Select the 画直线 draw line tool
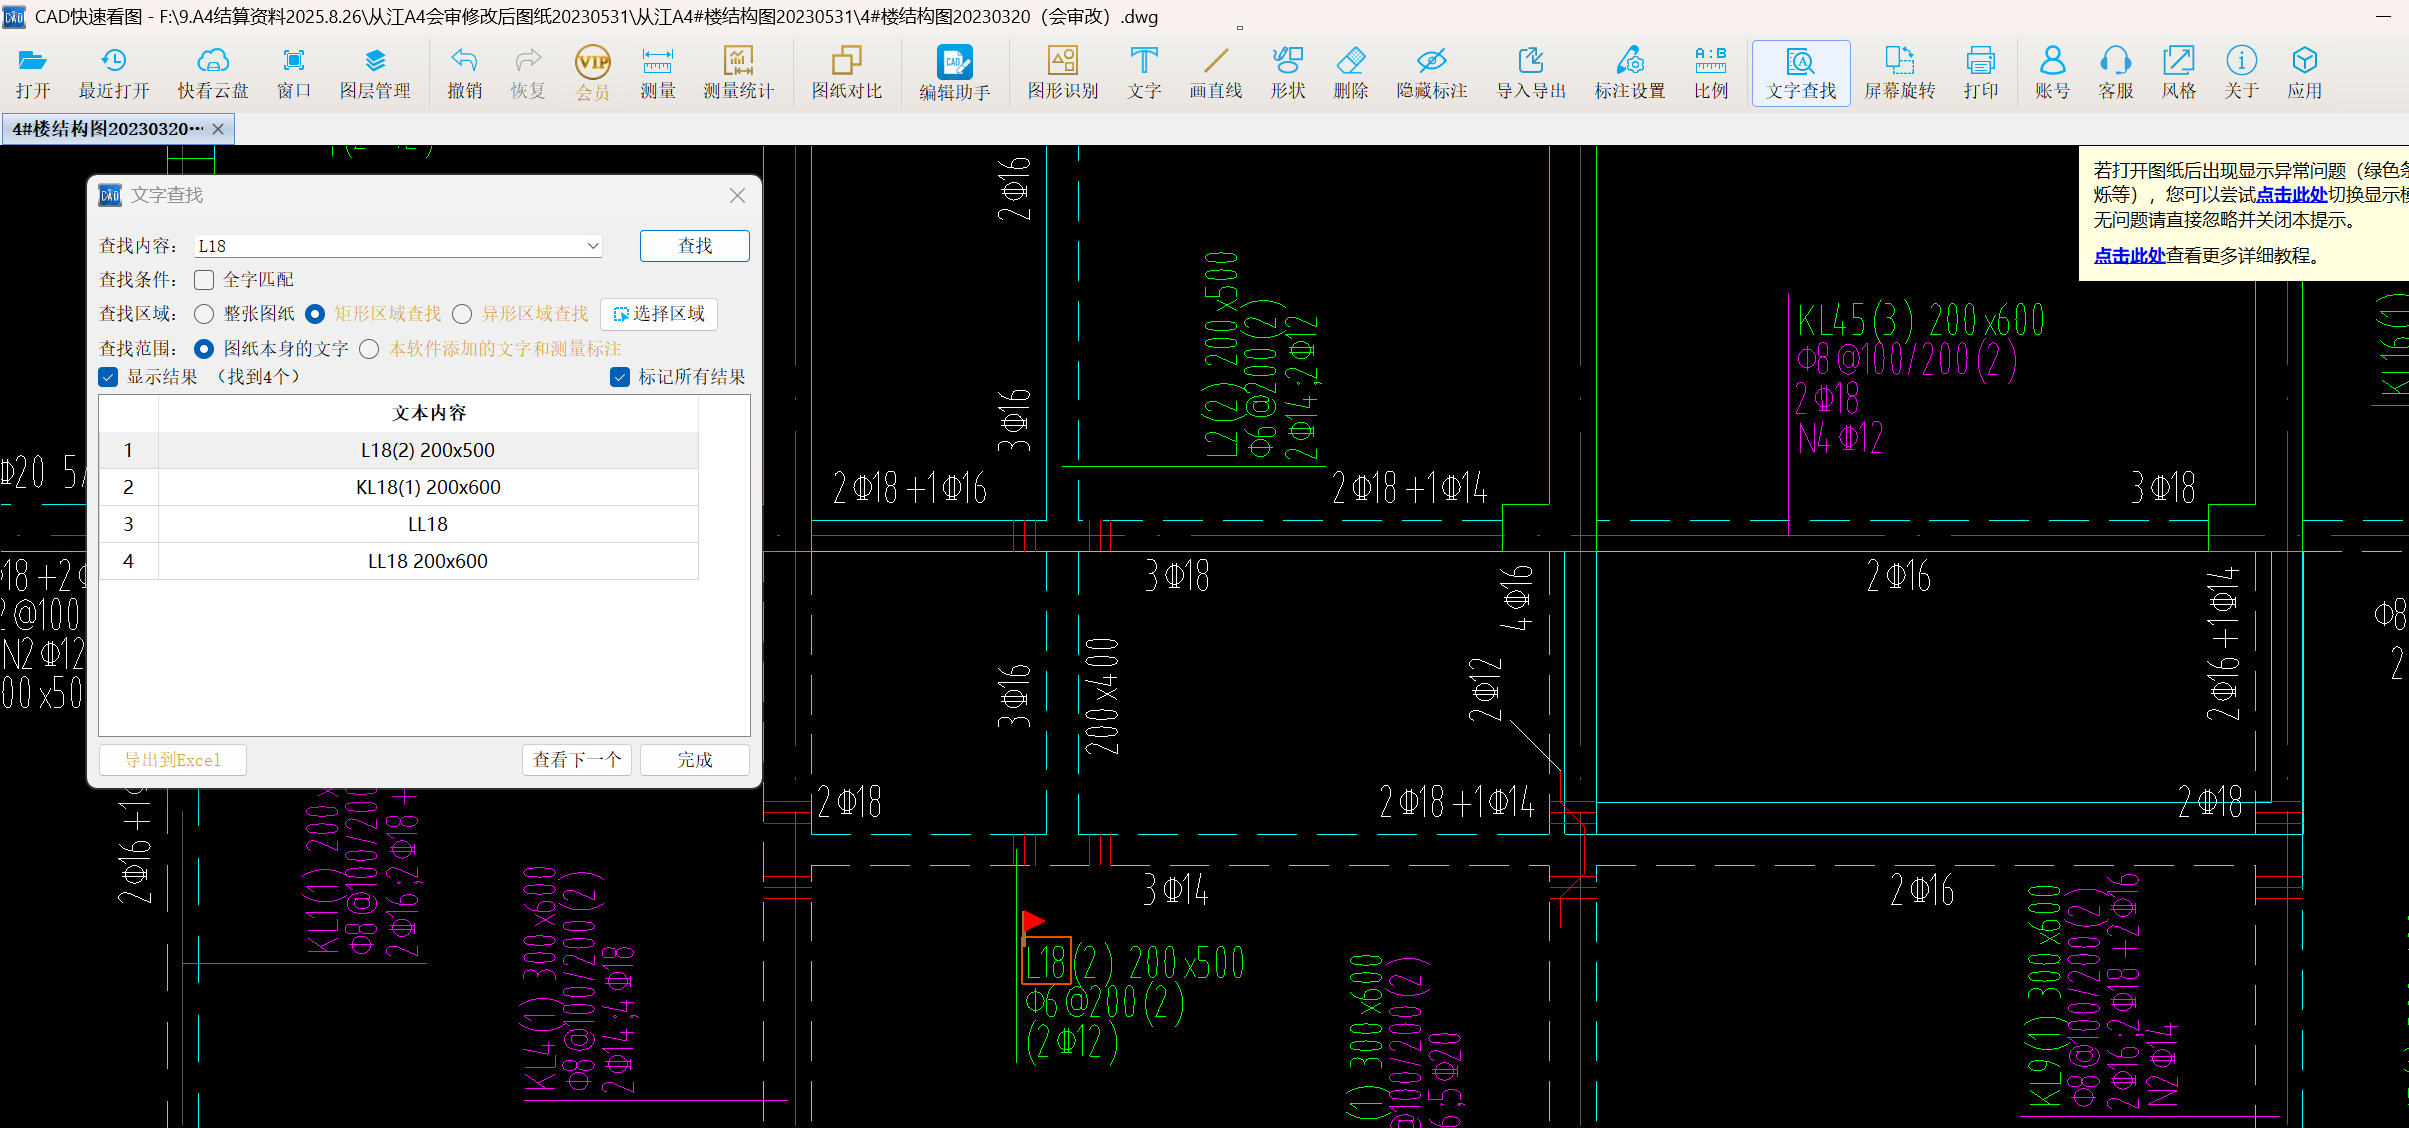This screenshot has width=2409, height=1128. pyautogui.click(x=1215, y=72)
